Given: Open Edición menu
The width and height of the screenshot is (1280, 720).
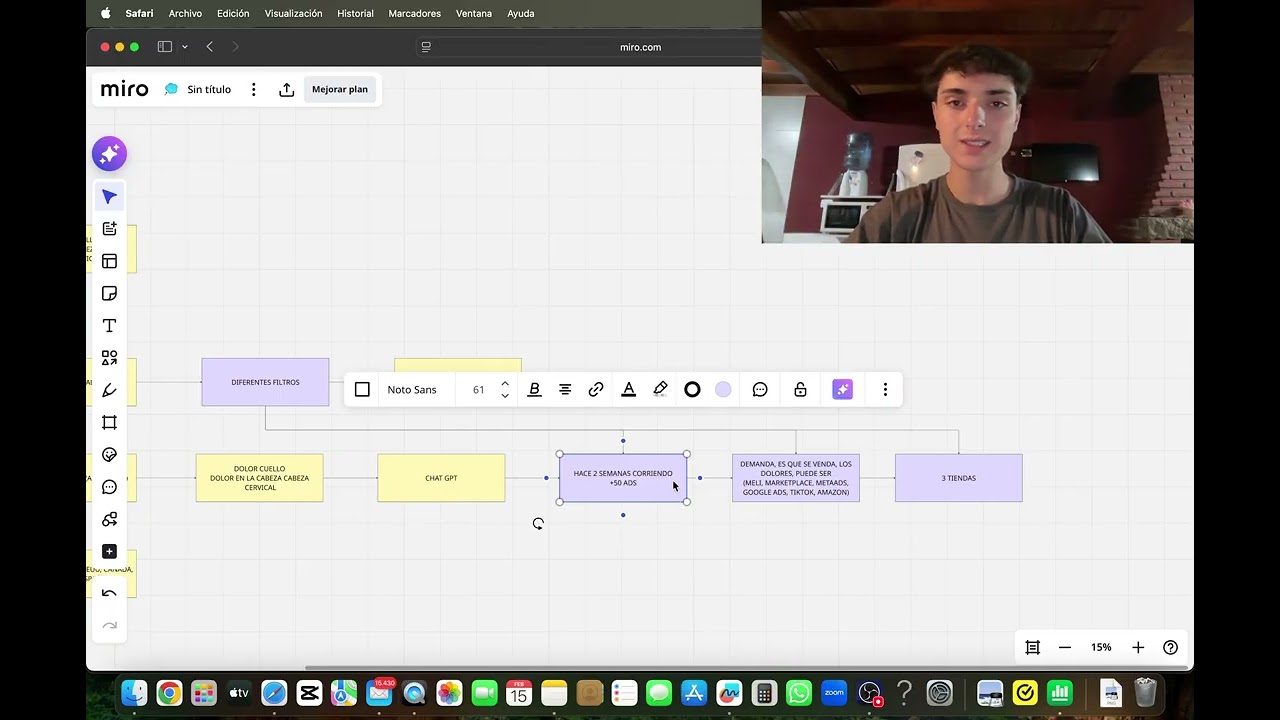Looking at the screenshot, I should pyautogui.click(x=233, y=13).
